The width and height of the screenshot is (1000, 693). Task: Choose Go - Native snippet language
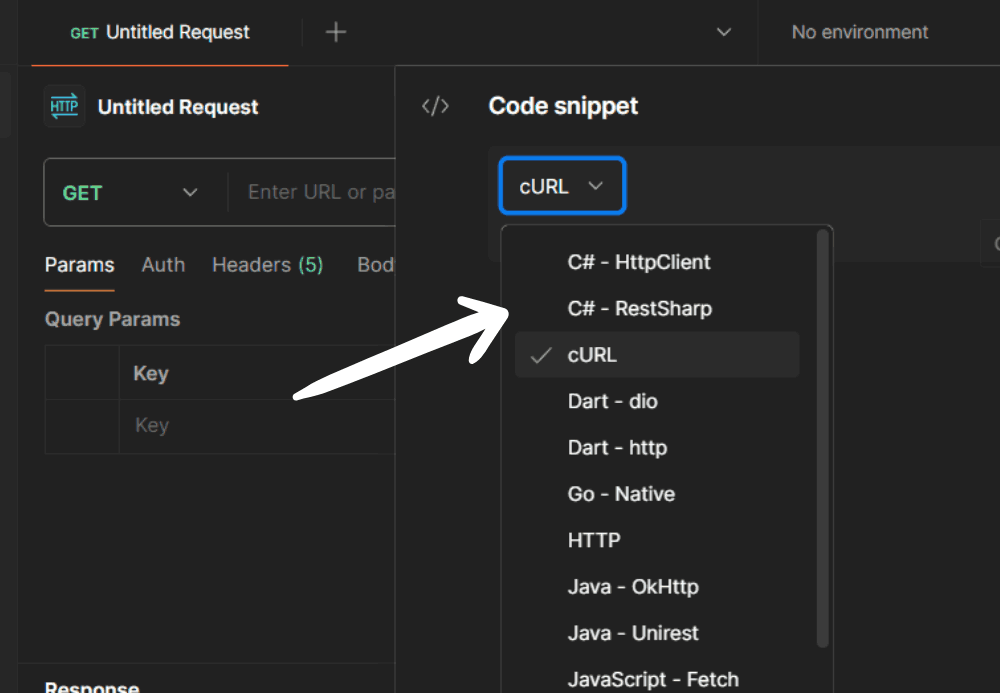620,494
